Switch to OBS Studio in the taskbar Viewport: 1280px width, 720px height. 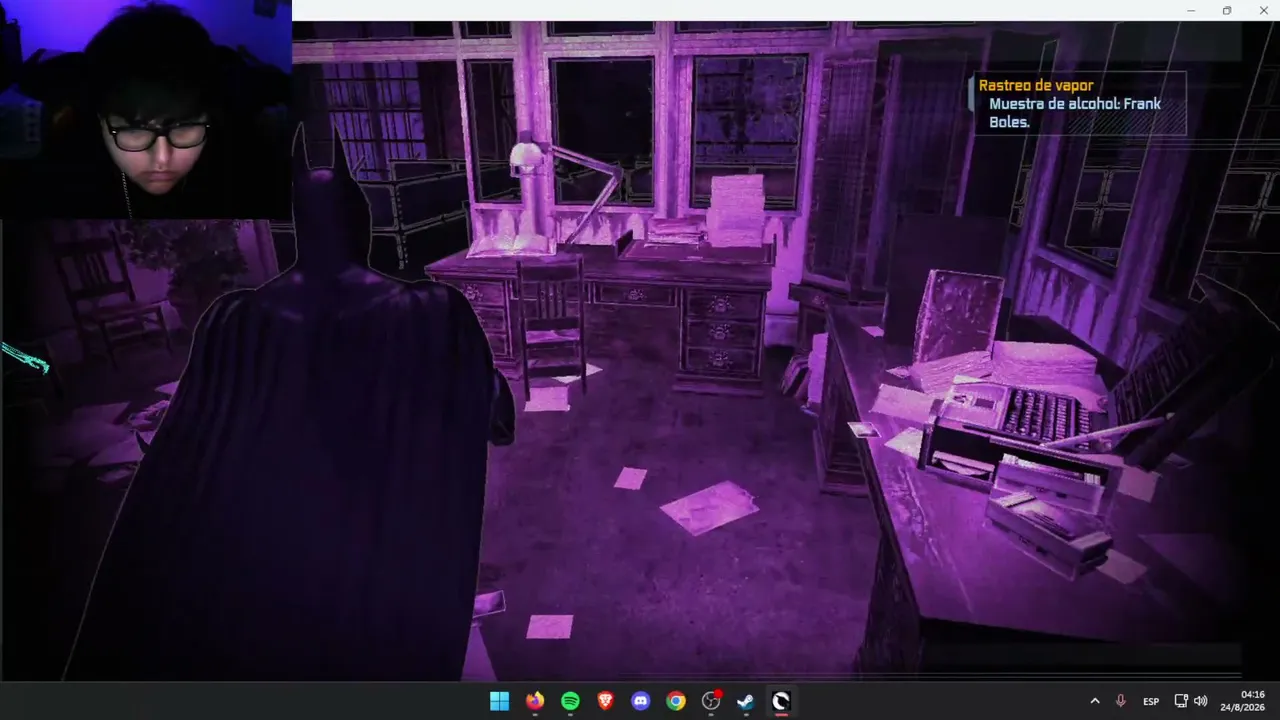click(x=711, y=701)
